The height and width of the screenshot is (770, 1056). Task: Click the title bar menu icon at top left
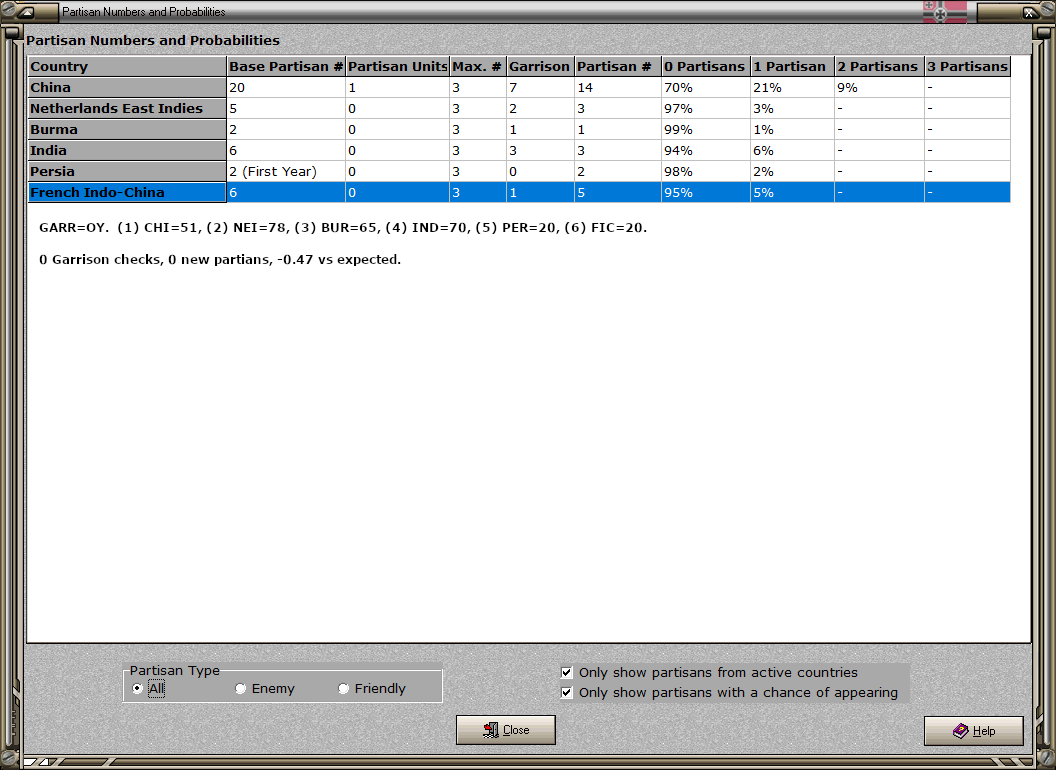click(24, 12)
